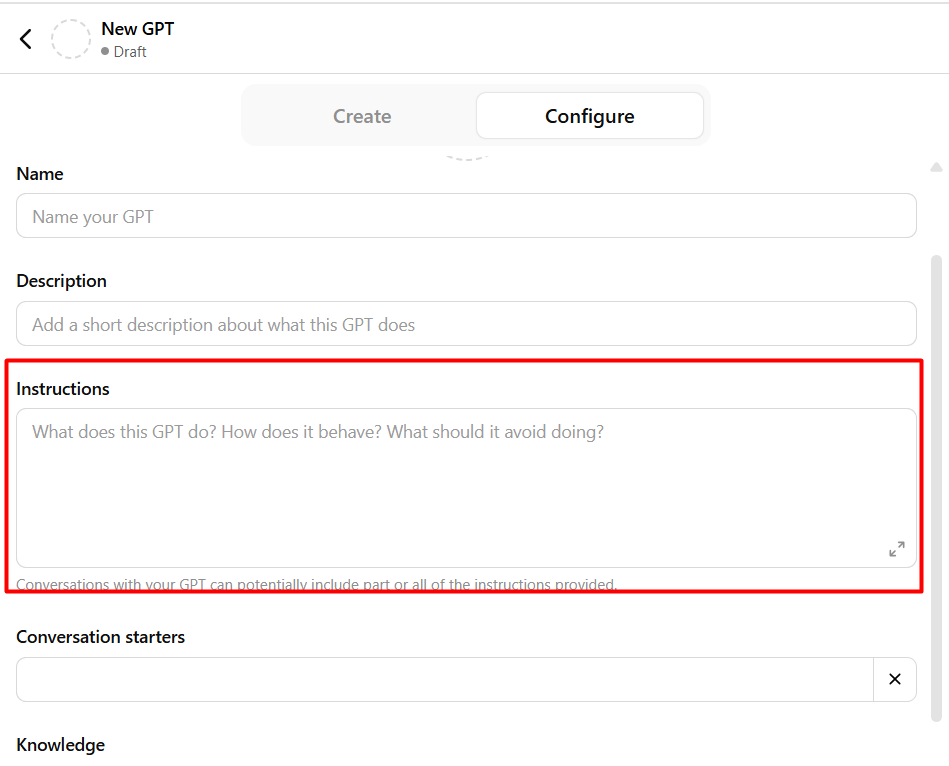Select the Configure tab
This screenshot has height=766, width=949.
tap(589, 116)
